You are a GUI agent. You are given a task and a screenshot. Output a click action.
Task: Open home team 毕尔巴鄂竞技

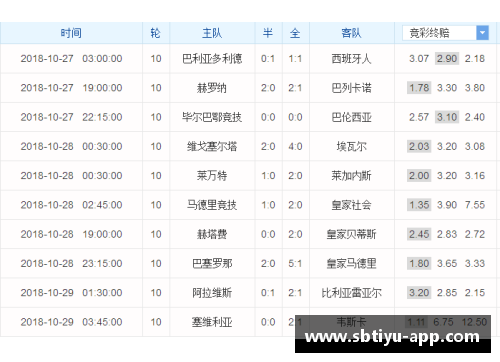pos(212,117)
